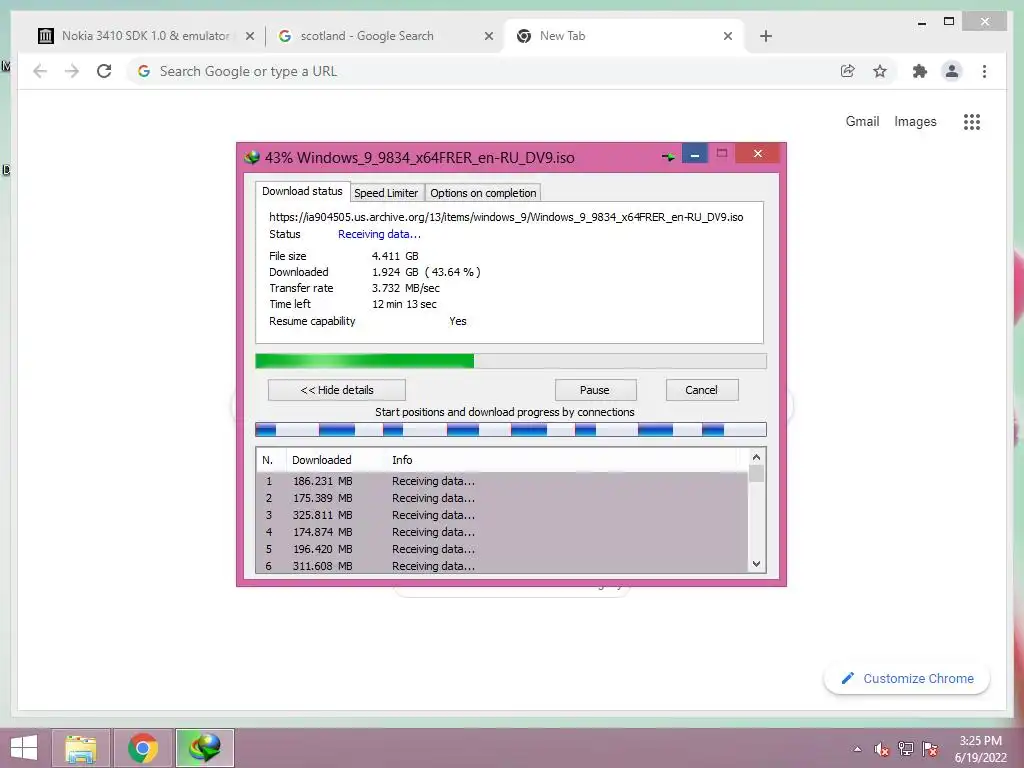The width and height of the screenshot is (1024, 768).
Task: Close the scotland Google Search tab
Action: (488, 36)
